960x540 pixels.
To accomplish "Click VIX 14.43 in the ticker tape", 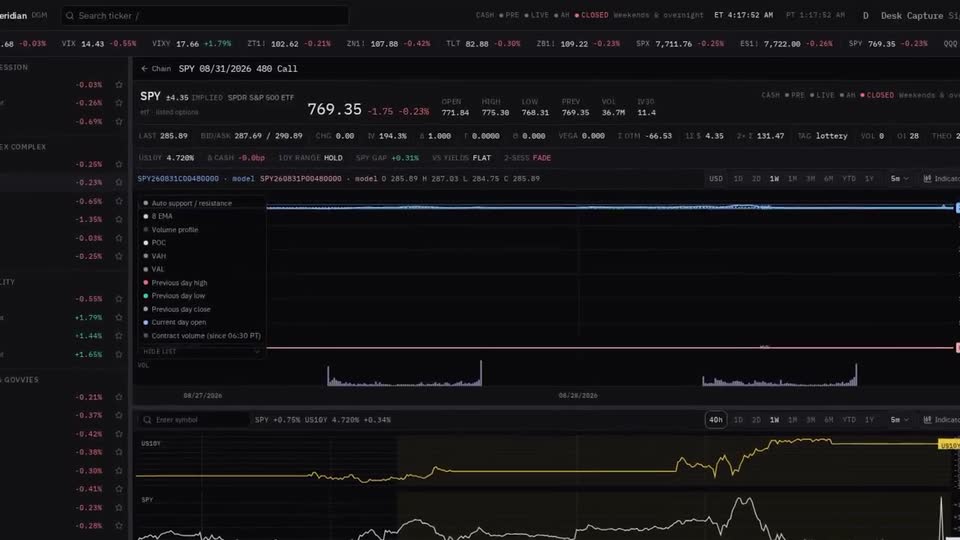I will pos(99,43).
